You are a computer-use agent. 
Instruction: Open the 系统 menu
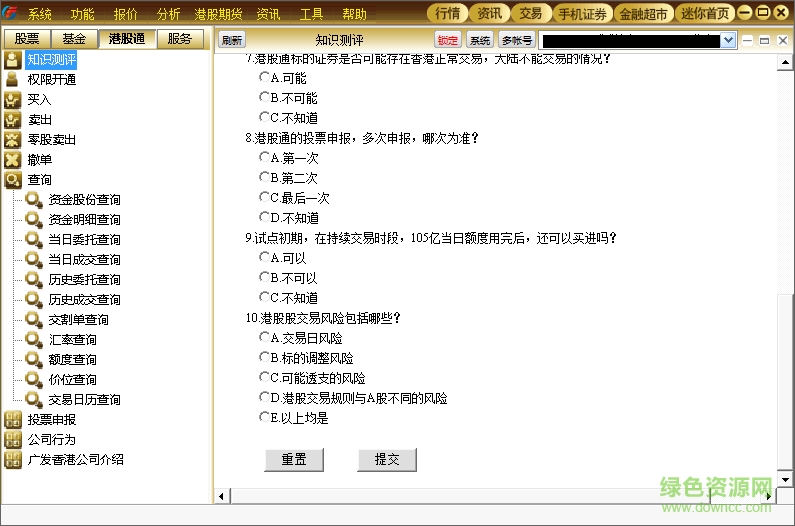point(39,14)
